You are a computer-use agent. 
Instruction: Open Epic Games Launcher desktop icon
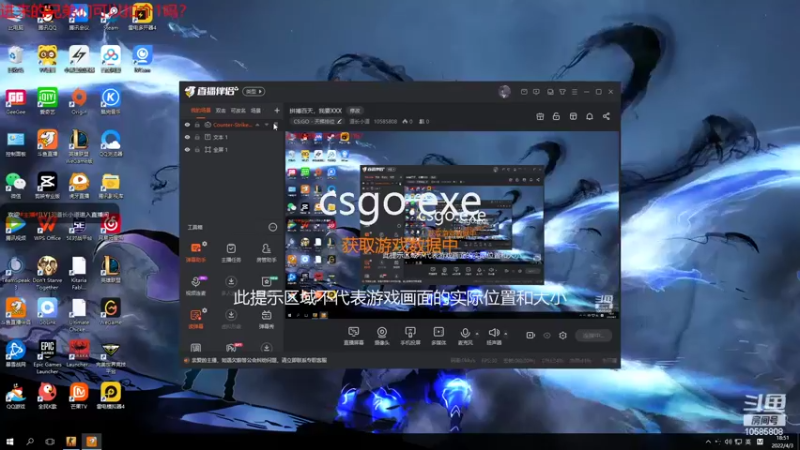[47, 357]
